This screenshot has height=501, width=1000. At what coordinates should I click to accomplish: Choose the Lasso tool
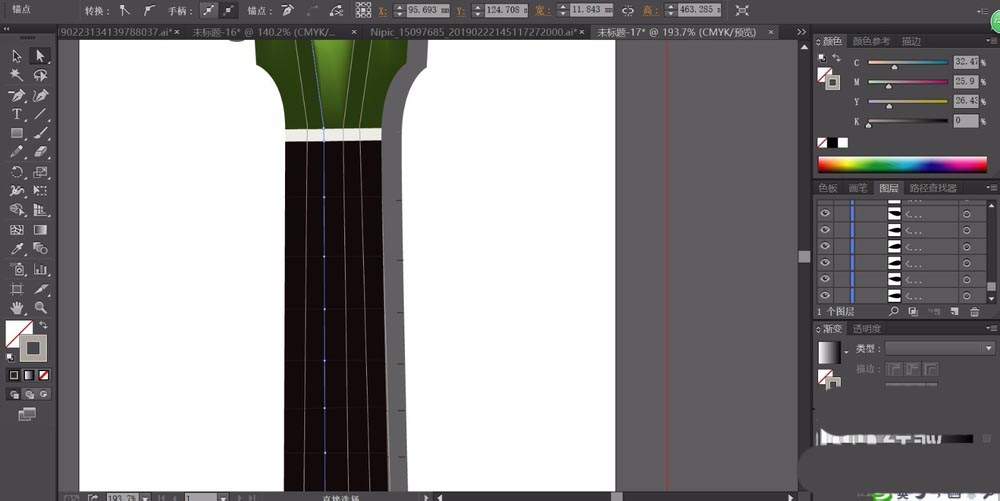[x=40, y=75]
